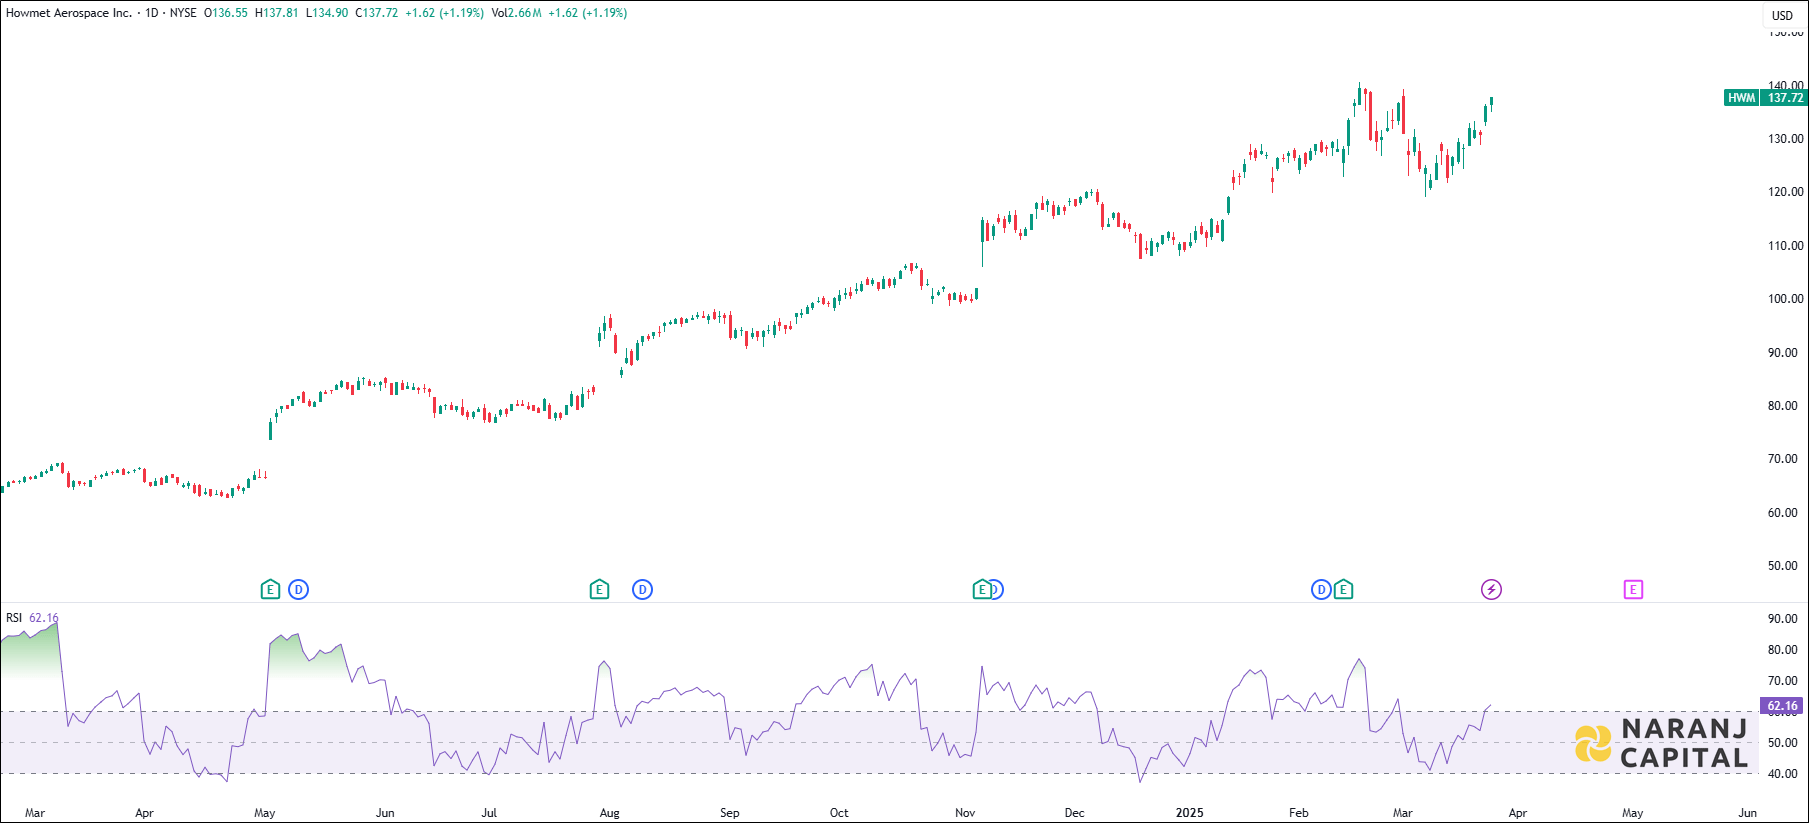Click the Sep label on the time axis
The image size is (1809, 823).
[730, 813]
